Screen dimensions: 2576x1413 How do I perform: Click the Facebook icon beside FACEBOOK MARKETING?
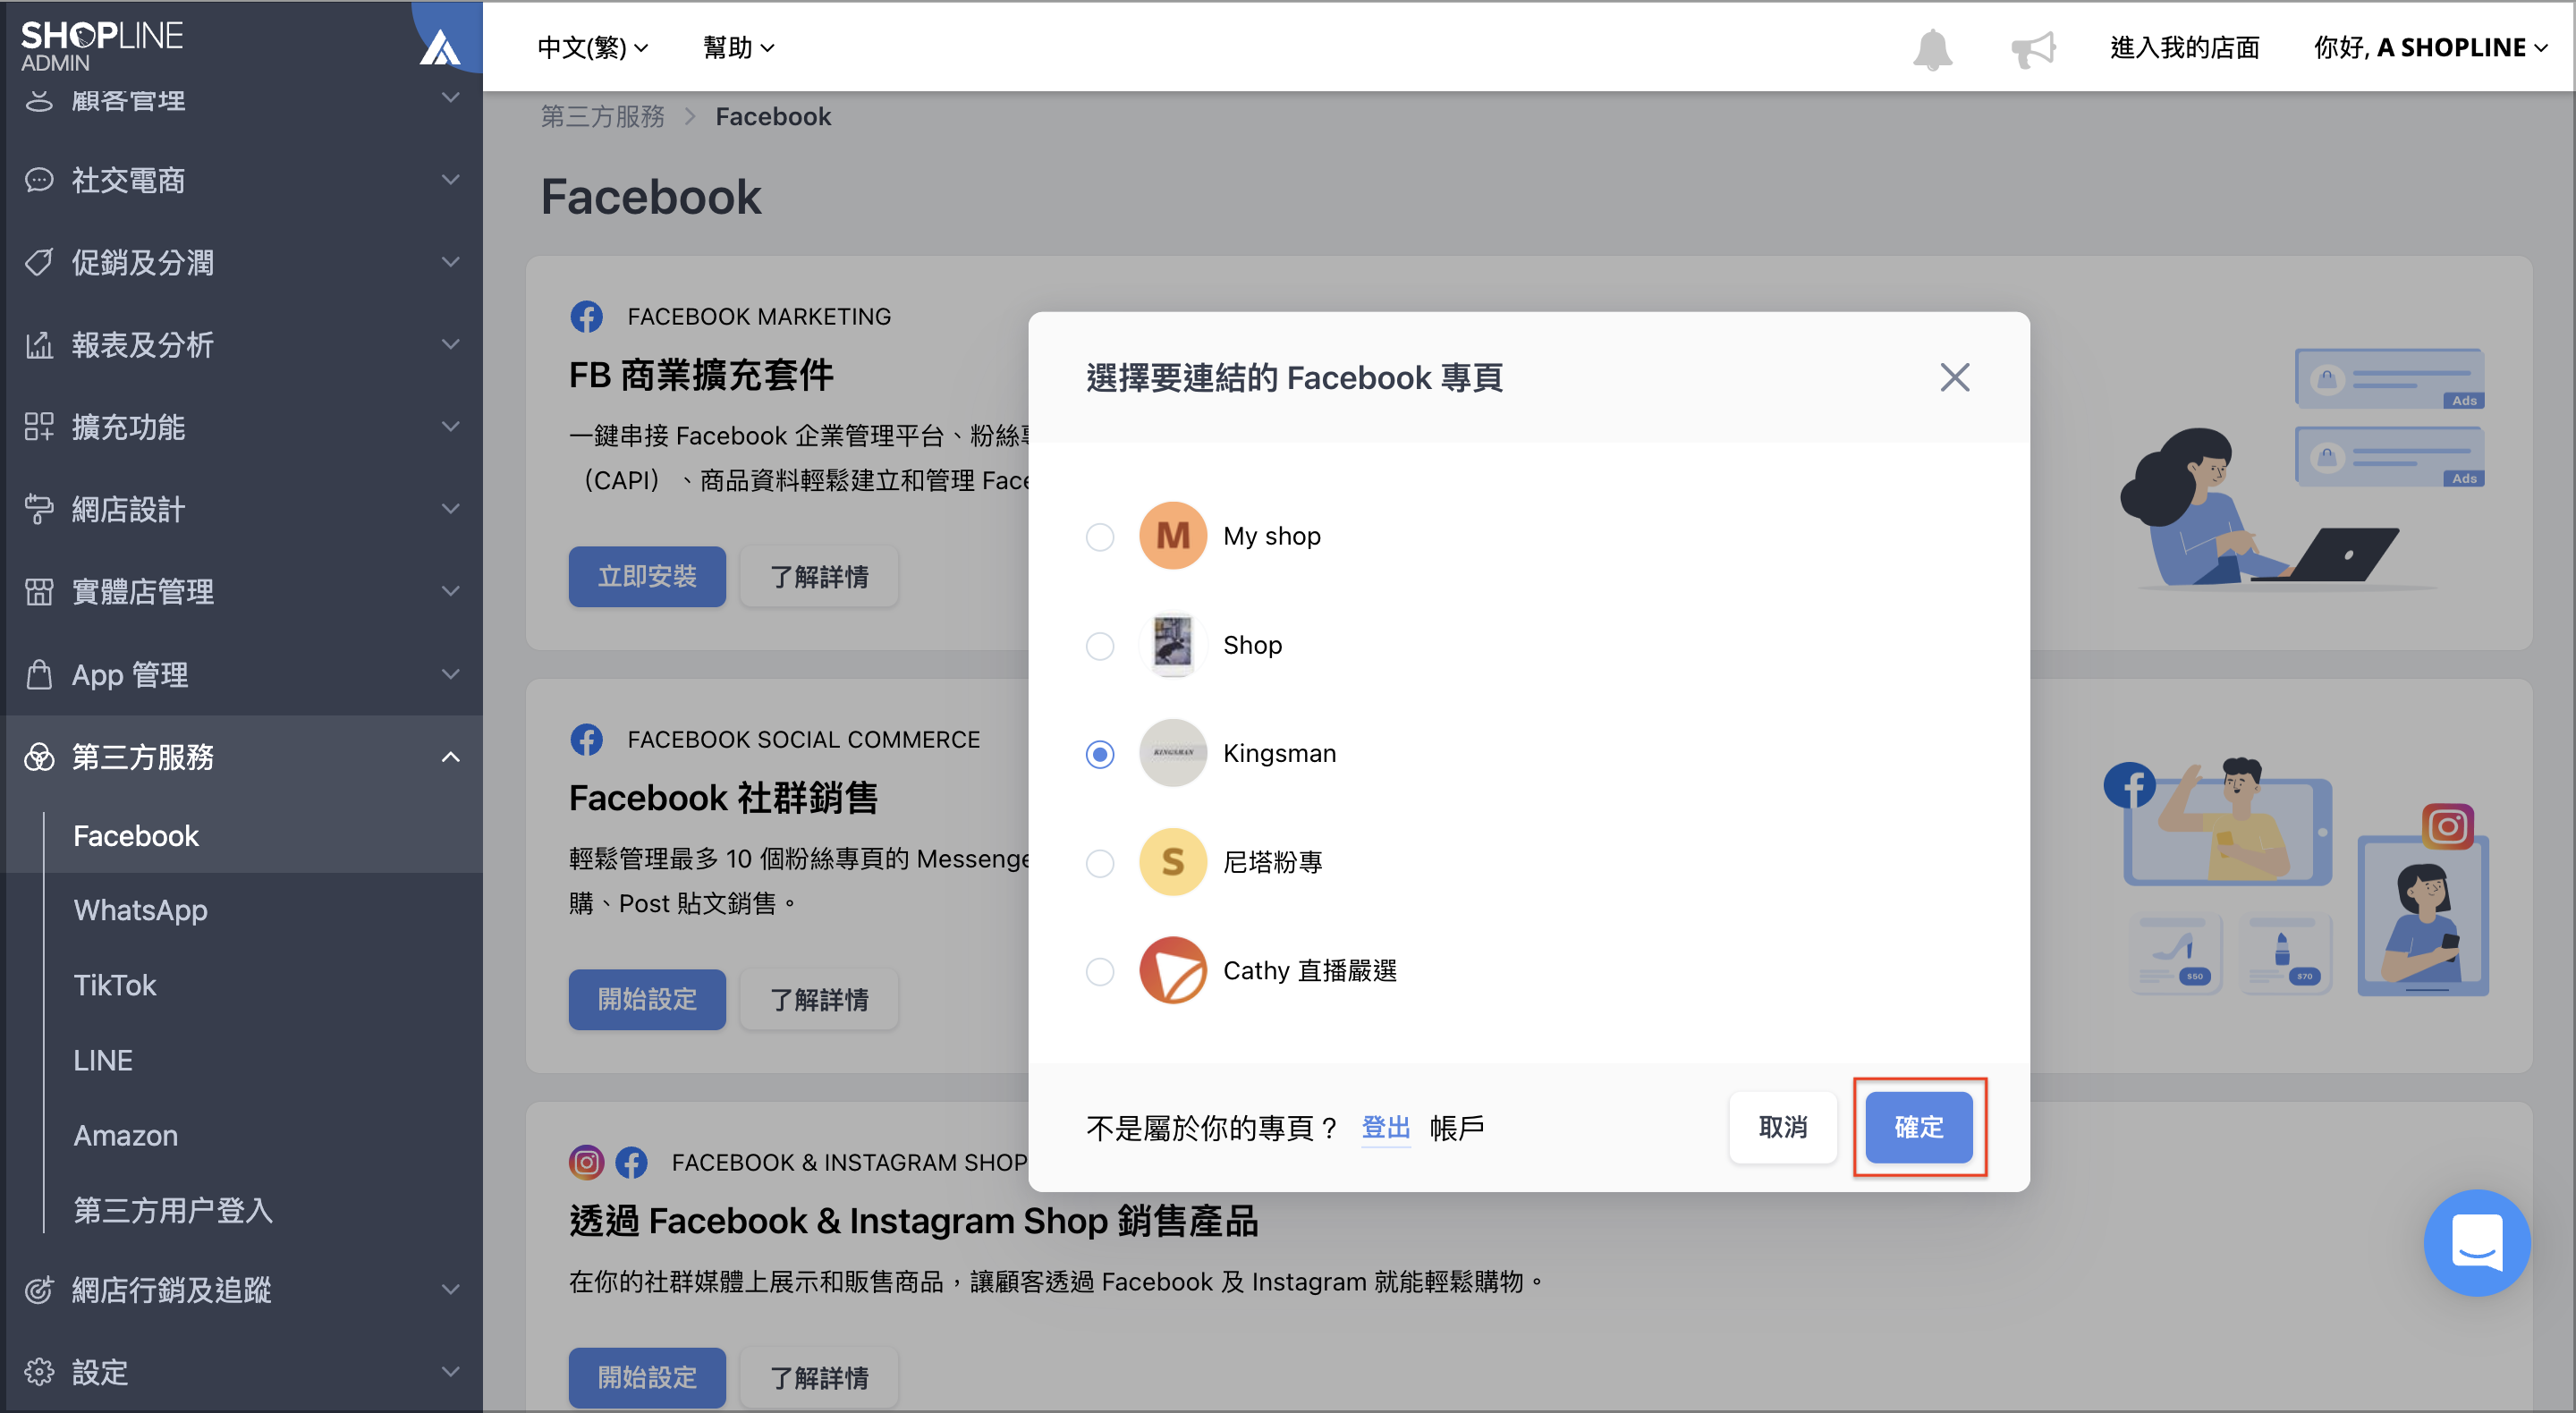586,317
